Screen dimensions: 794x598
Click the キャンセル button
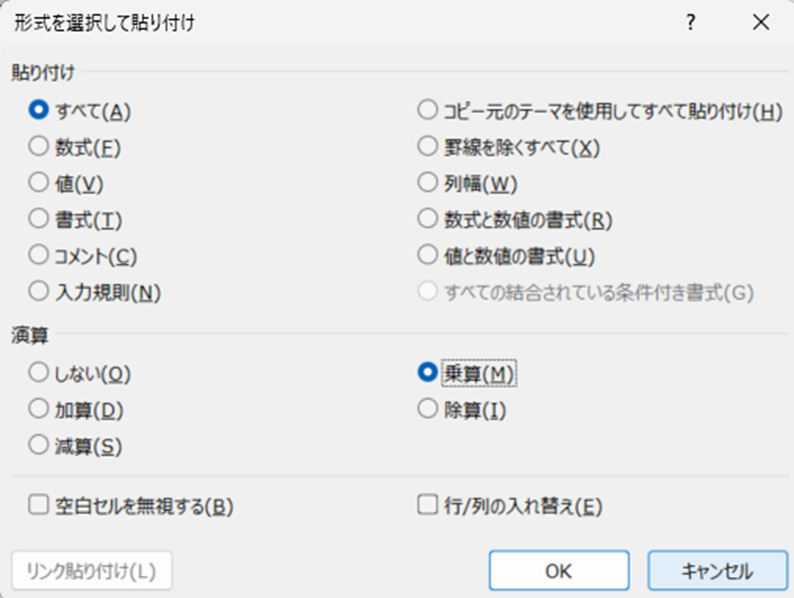click(716, 570)
